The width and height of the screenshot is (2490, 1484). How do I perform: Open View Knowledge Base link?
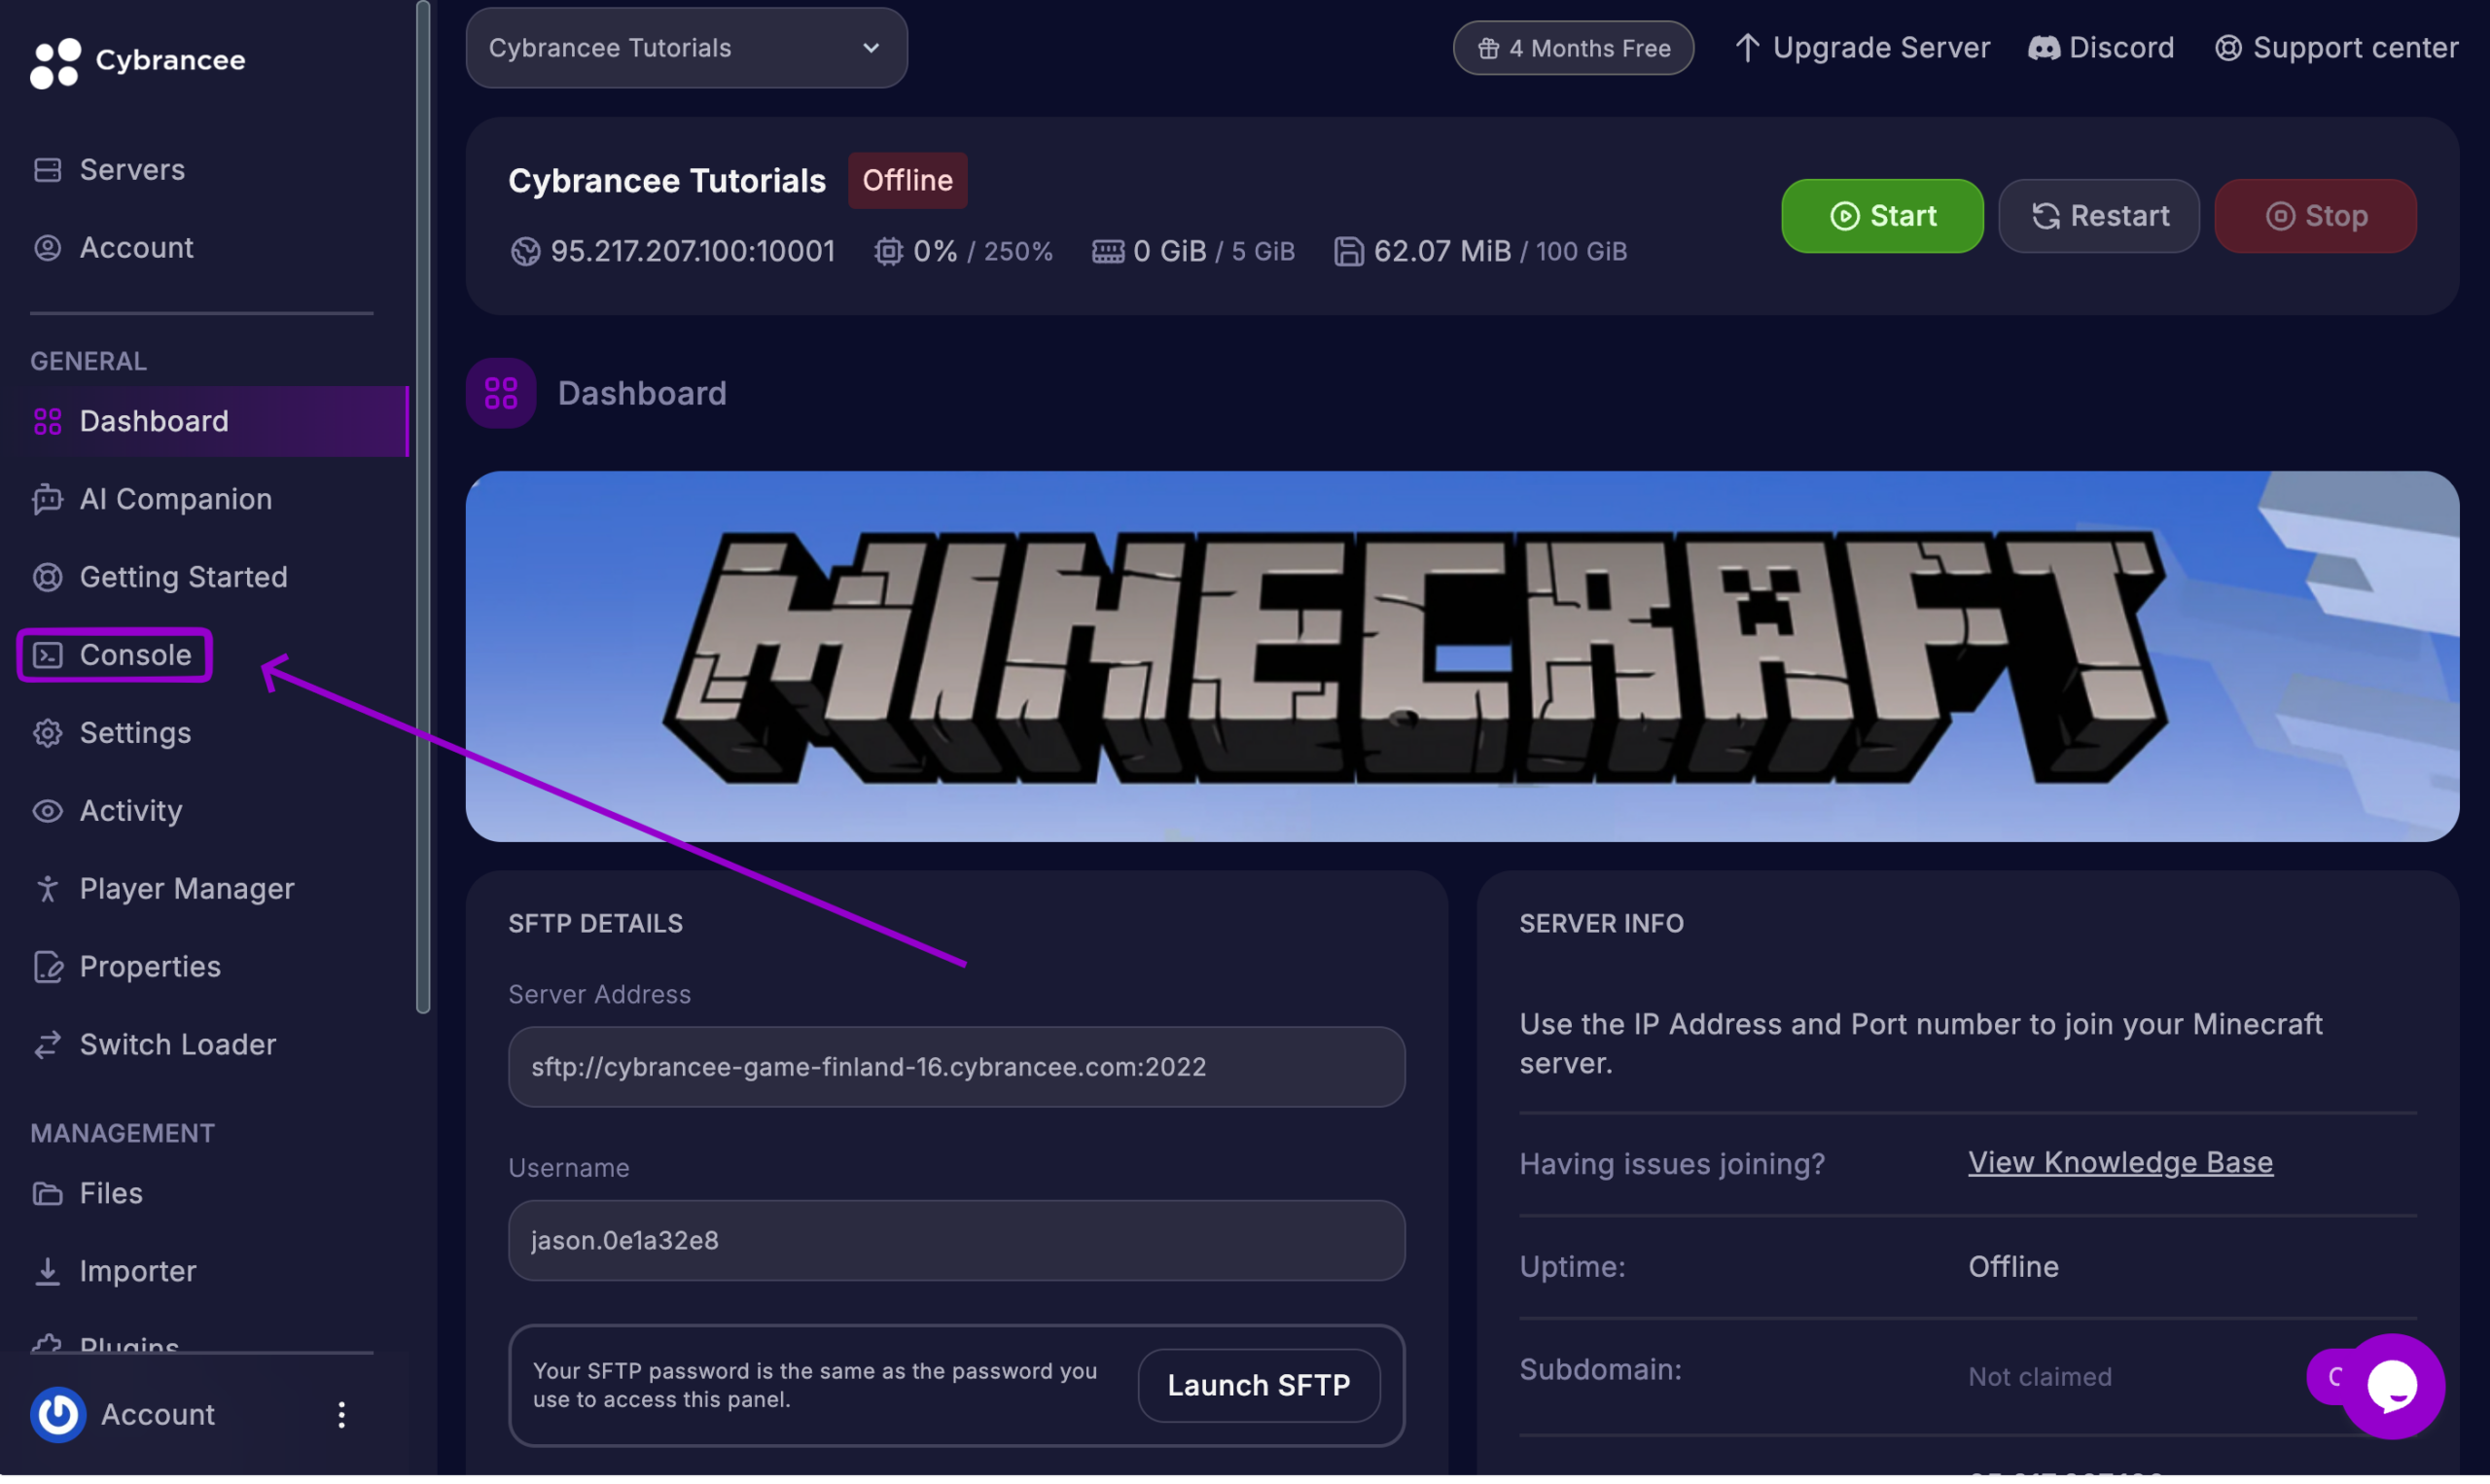[x=2121, y=1164]
